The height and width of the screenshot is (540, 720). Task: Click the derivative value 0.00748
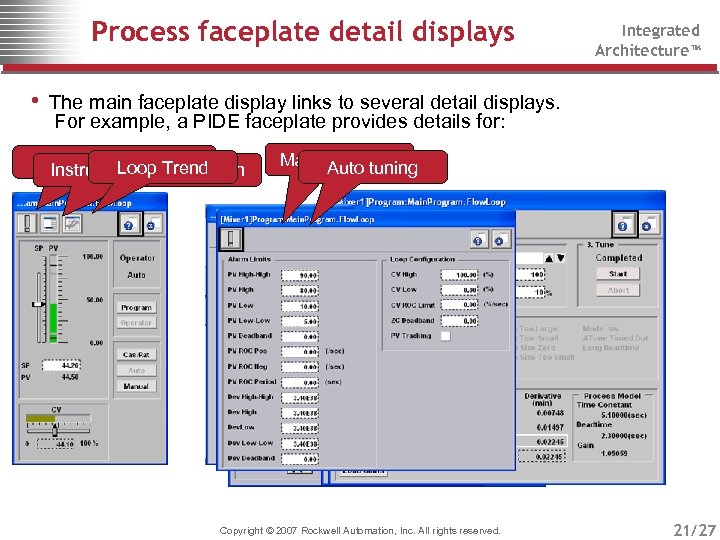click(550, 413)
